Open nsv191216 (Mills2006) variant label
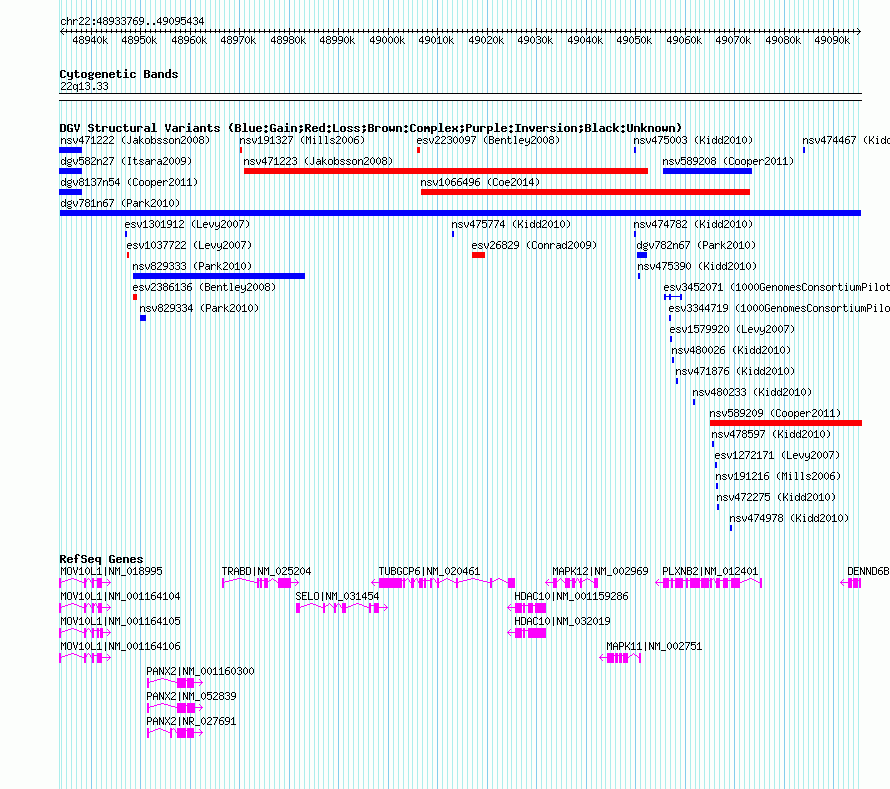The image size is (890, 789). point(778,476)
